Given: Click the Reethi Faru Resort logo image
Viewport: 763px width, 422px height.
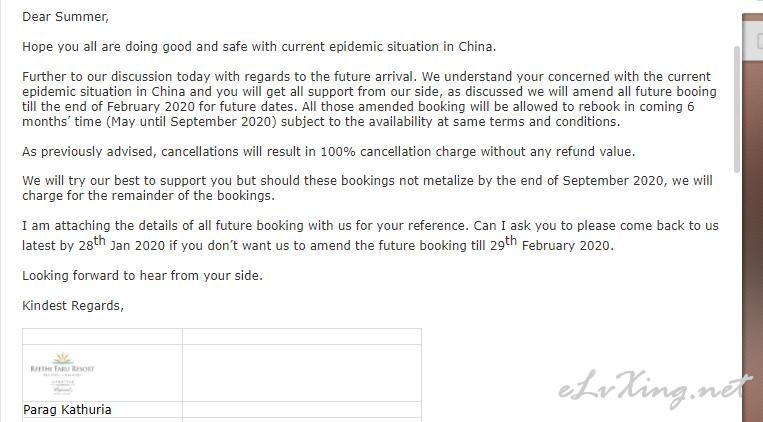Looking at the screenshot, I should (x=62, y=373).
